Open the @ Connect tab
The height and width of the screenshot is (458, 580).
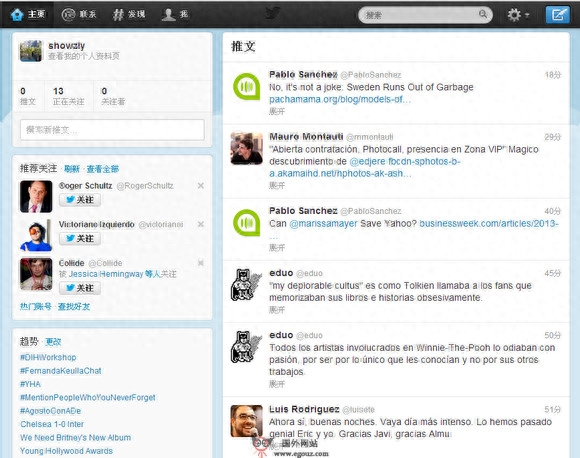pyautogui.click(x=79, y=14)
